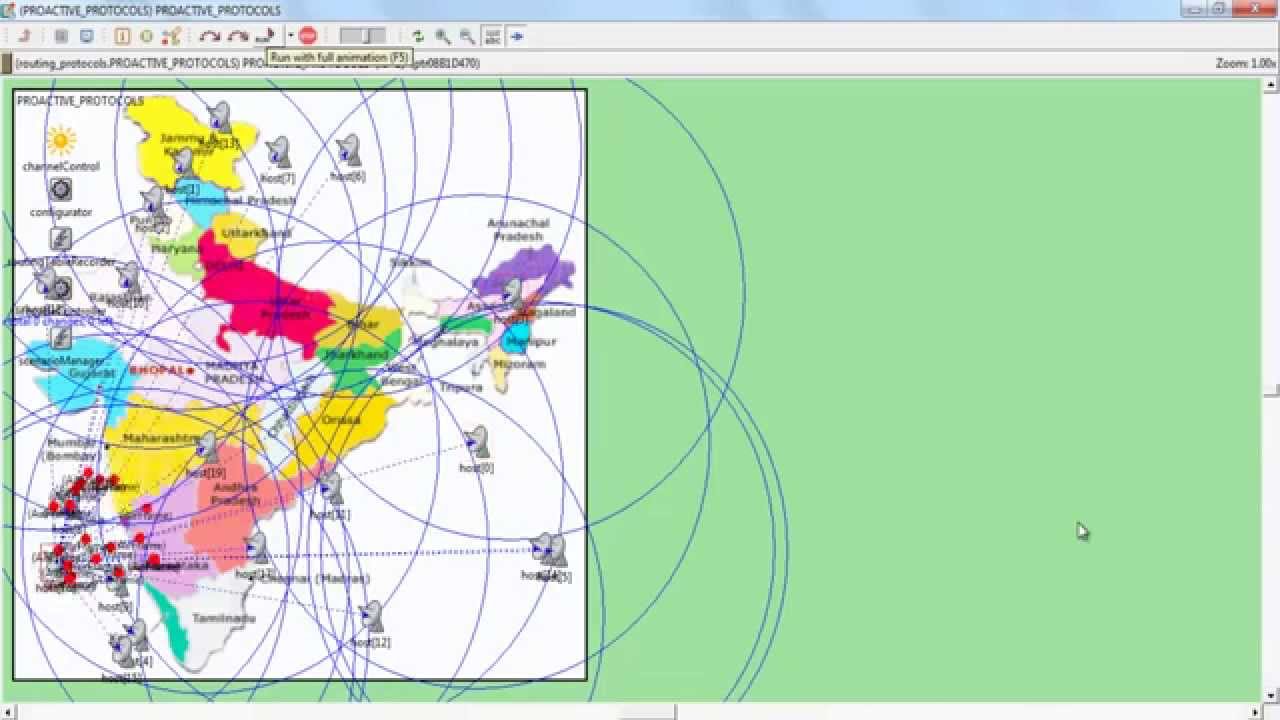Click the routing_protocols.PROACTIVE_PROTOCOLS path text
This screenshot has width=1280, height=720.
click(x=127, y=63)
